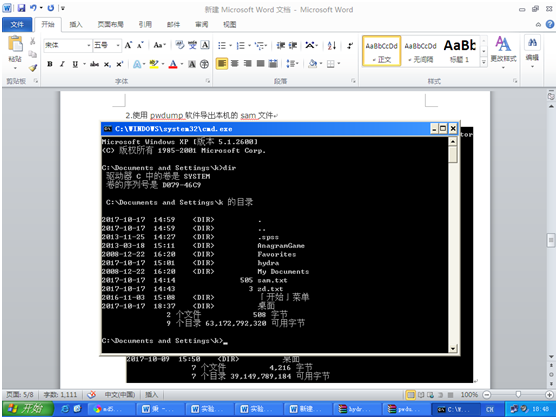The image size is (558, 419).
Task: Select the Format Painter brush
Action: 33,68
